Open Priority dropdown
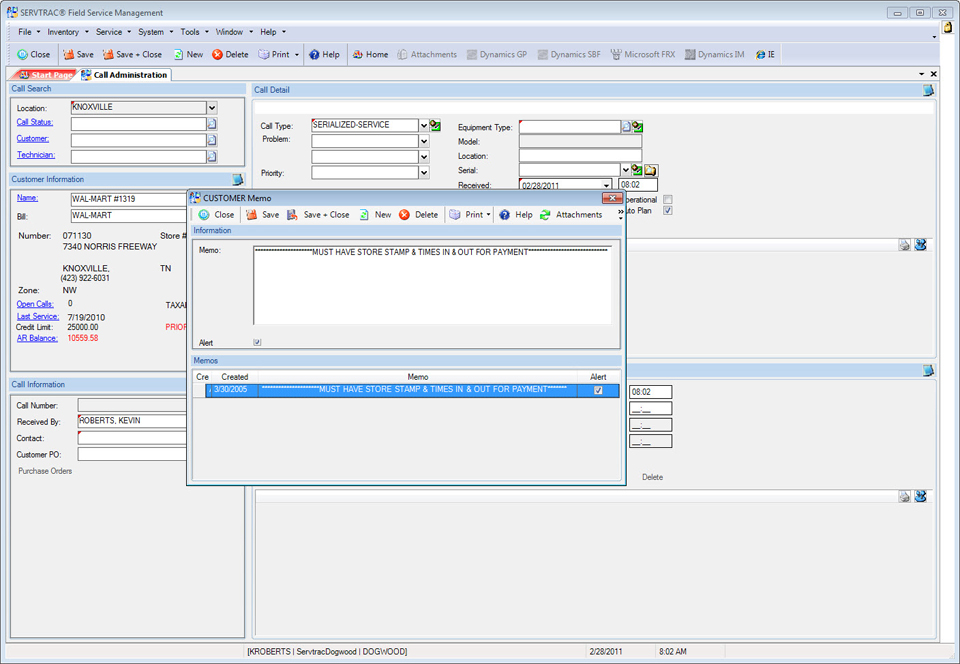Screen dimensions: 960x664 [x=424, y=173]
